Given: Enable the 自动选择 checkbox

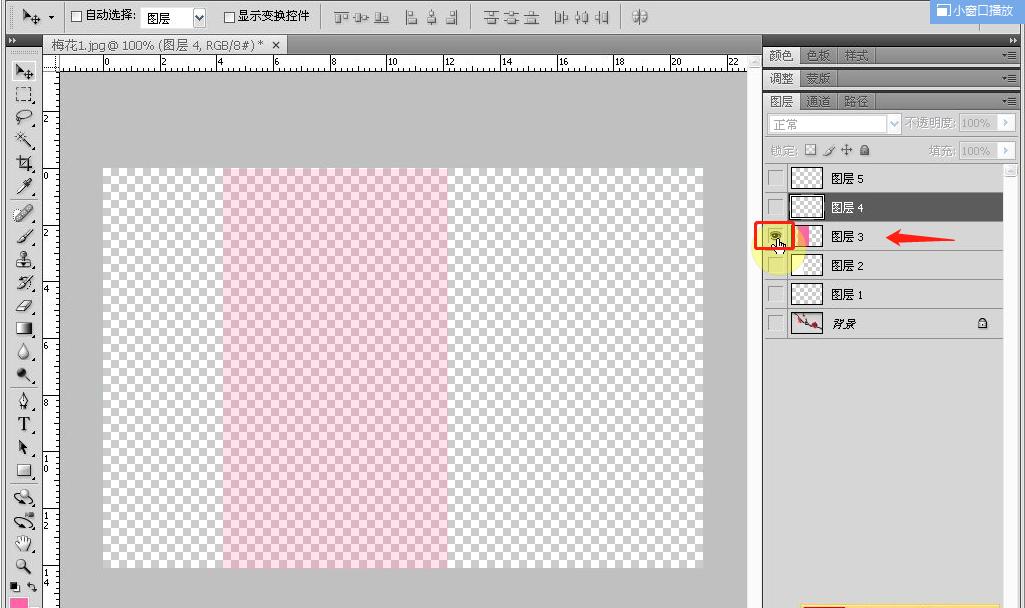Looking at the screenshot, I should click(77, 17).
